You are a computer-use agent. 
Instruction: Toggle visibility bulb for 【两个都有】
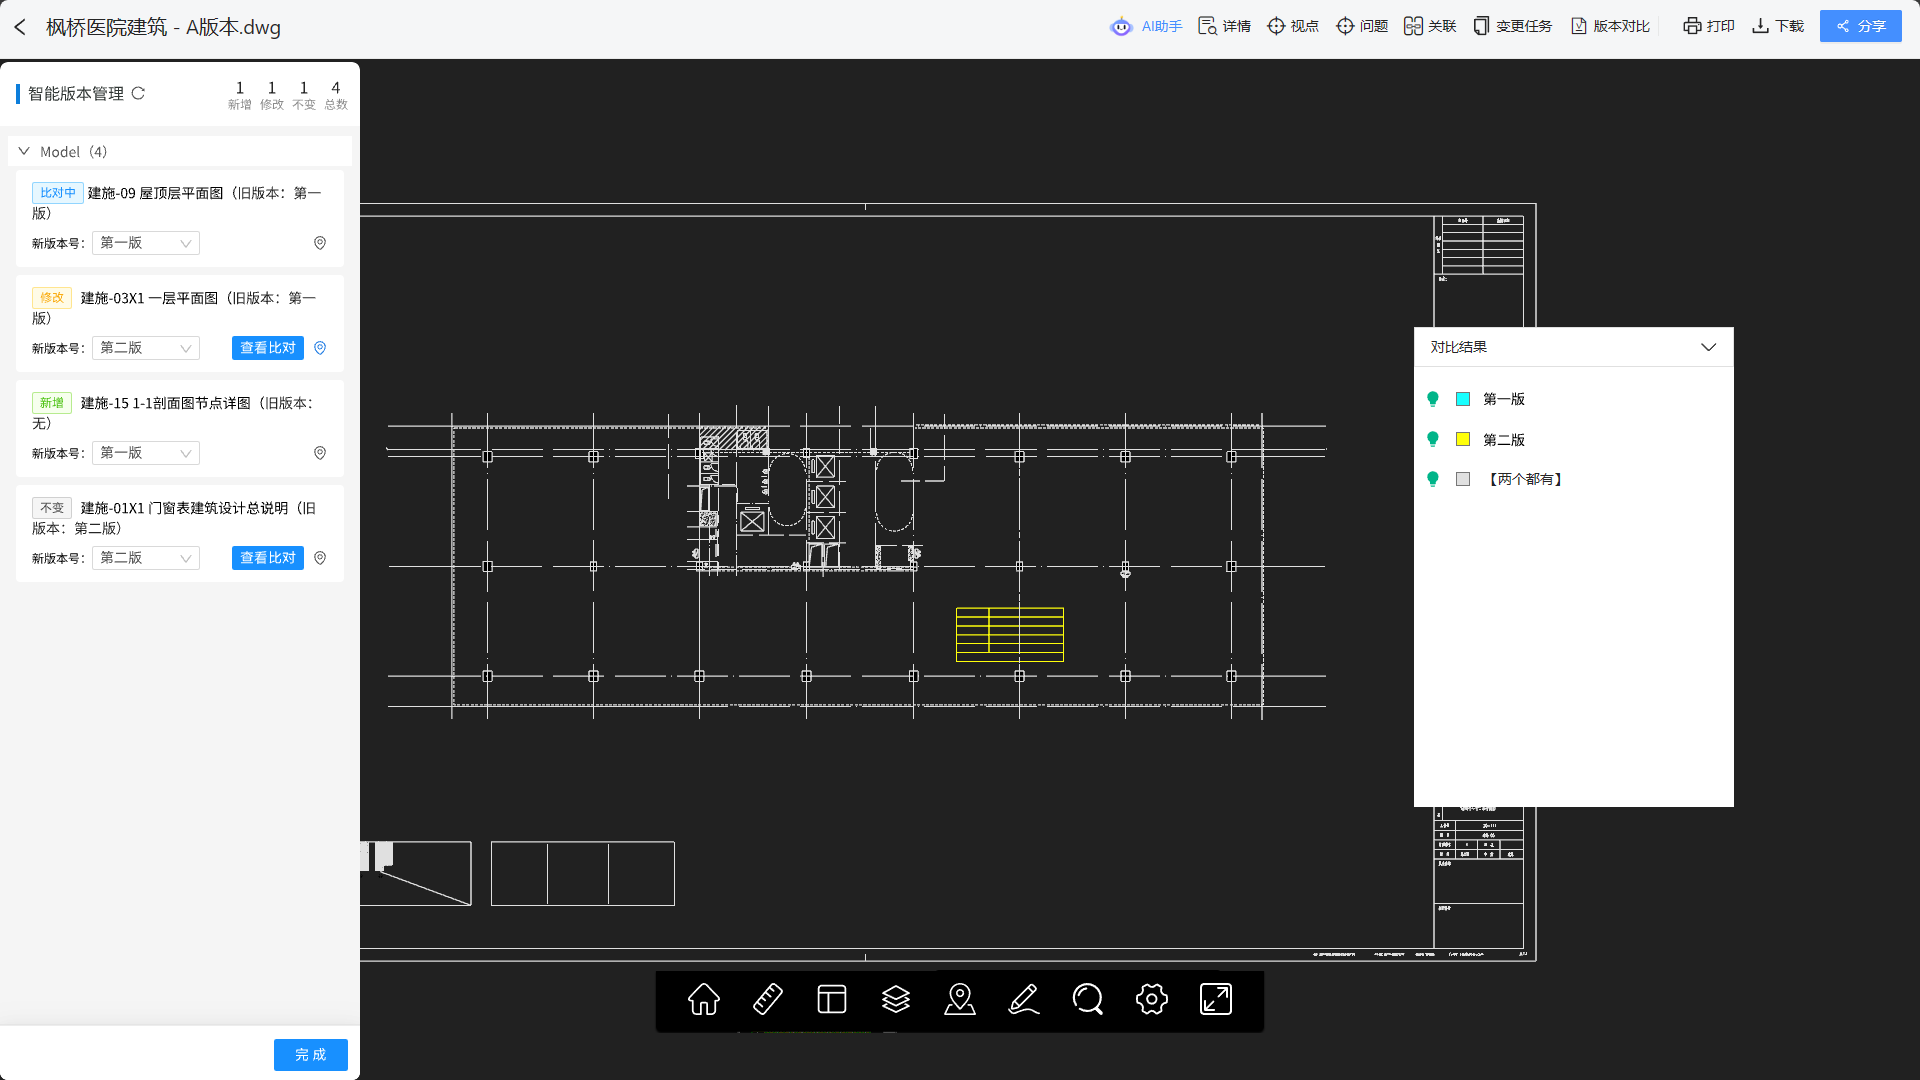(x=1433, y=479)
